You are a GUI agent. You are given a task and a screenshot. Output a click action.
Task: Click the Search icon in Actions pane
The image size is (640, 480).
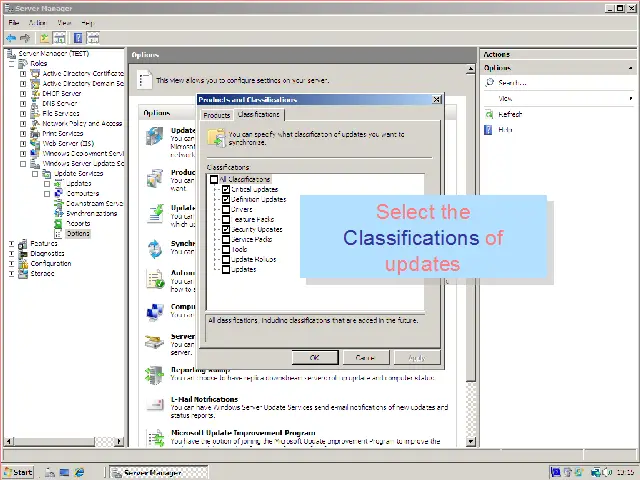489,82
